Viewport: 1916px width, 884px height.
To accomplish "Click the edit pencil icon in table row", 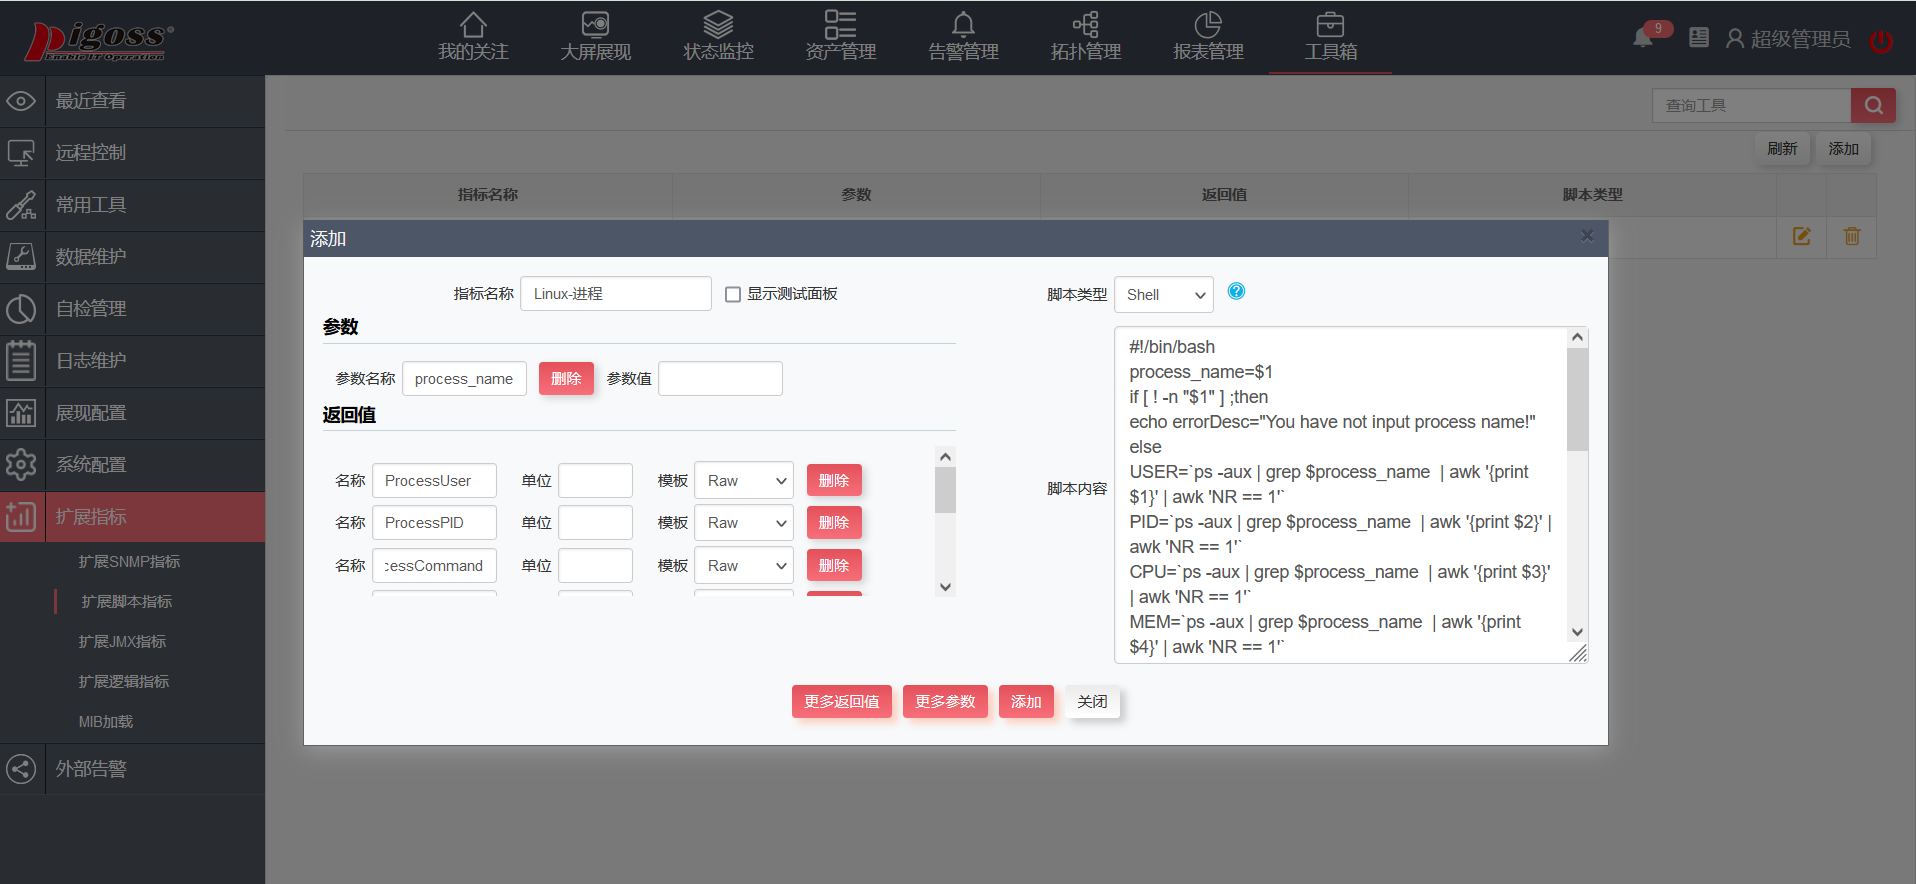I will (1801, 237).
